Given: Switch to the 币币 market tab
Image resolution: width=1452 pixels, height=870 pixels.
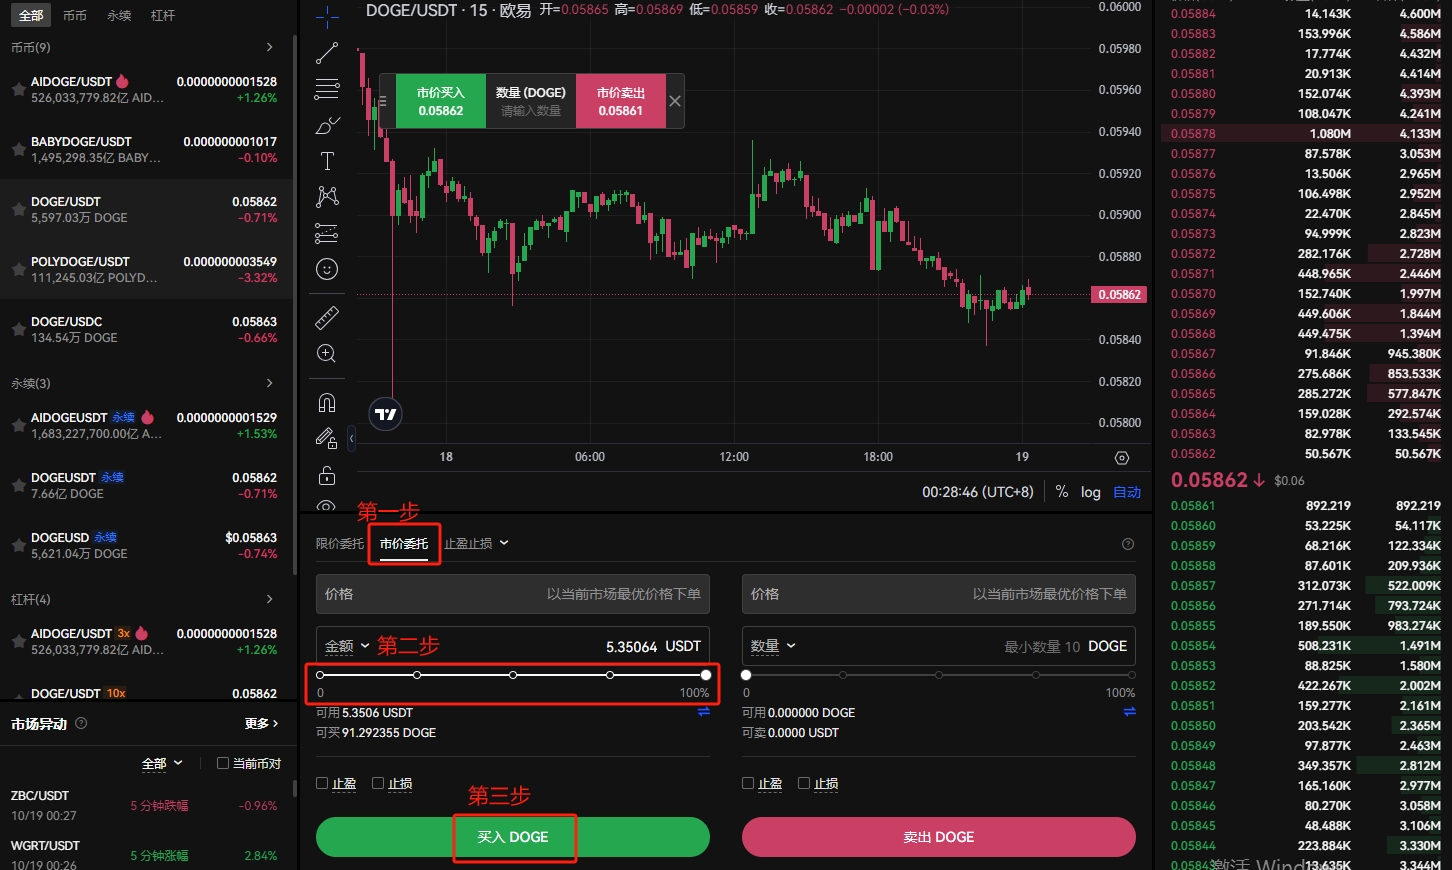Looking at the screenshot, I should pos(74,15).
